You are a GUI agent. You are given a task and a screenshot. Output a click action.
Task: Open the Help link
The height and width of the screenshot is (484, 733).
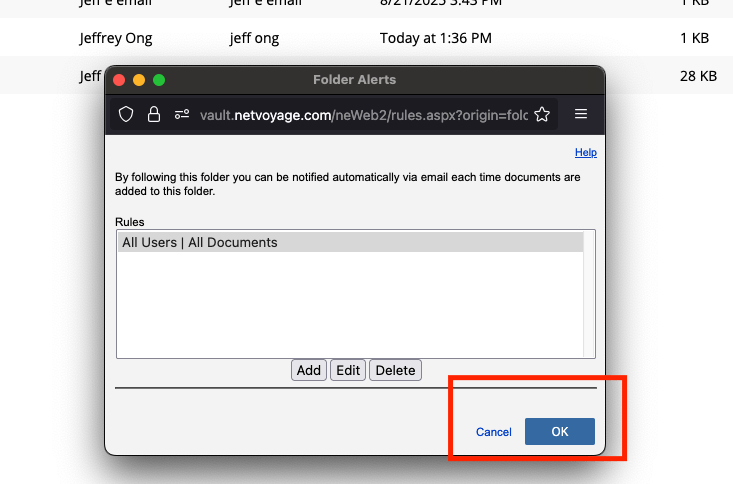pos(586,152)
